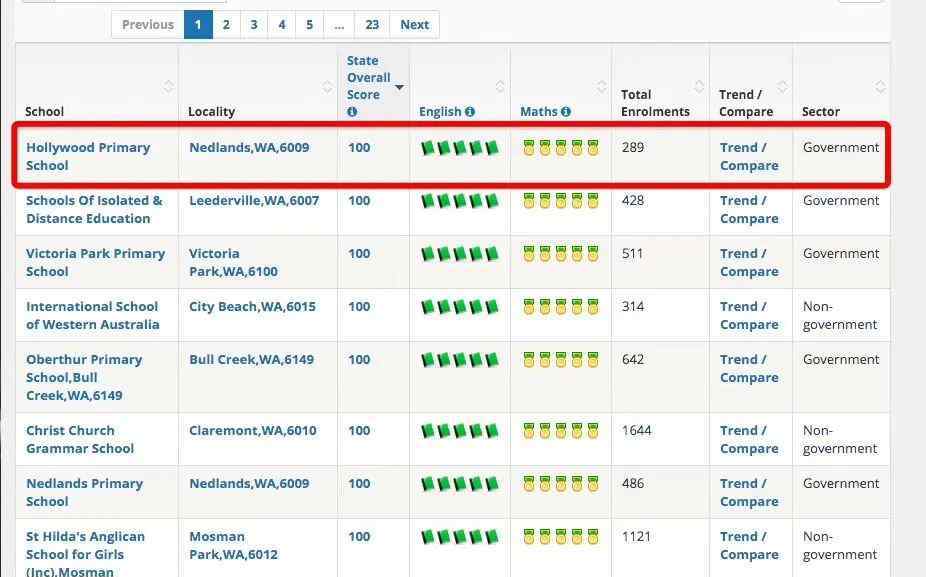Click enrolment value 1121
The width and height of the screenshot is (926, 577).
click(636, 537)
